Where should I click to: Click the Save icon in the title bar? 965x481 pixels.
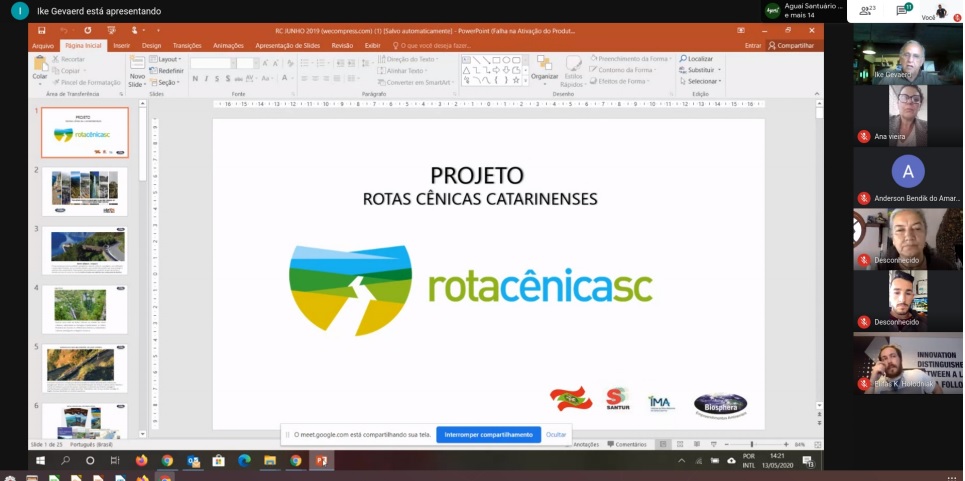coord(41,30)
